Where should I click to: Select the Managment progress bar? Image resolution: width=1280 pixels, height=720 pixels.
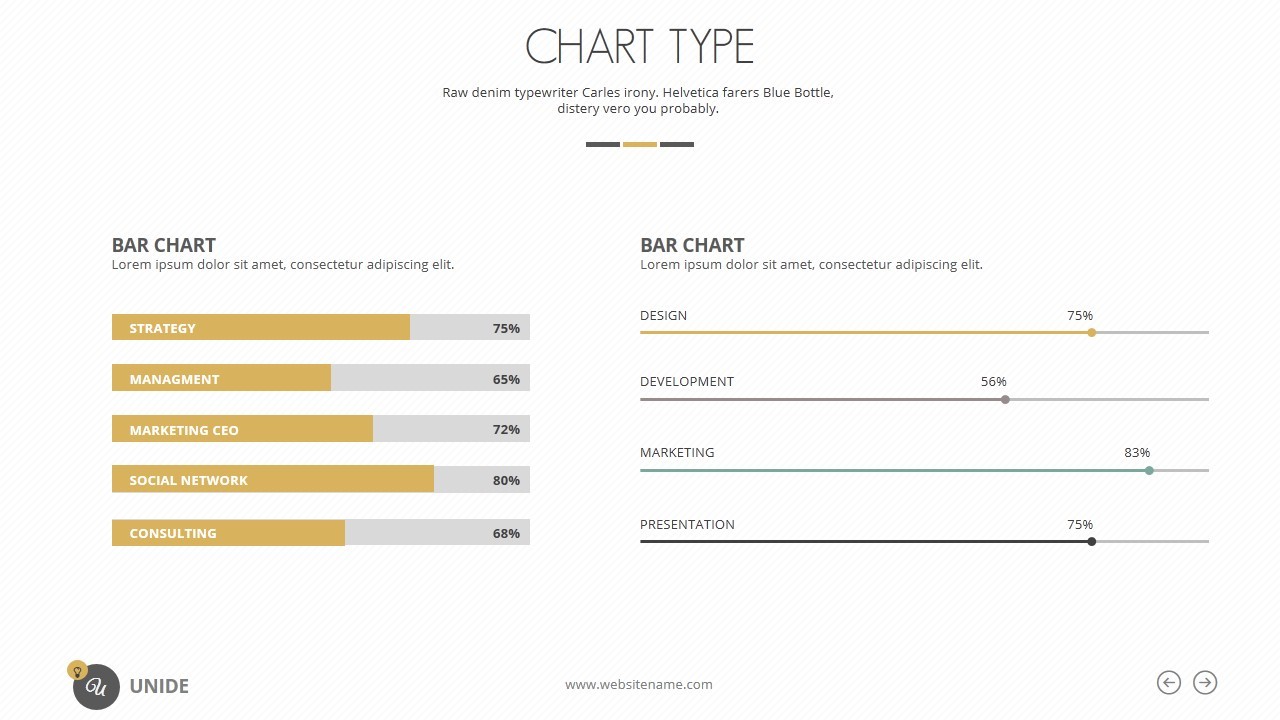(320, 378)
